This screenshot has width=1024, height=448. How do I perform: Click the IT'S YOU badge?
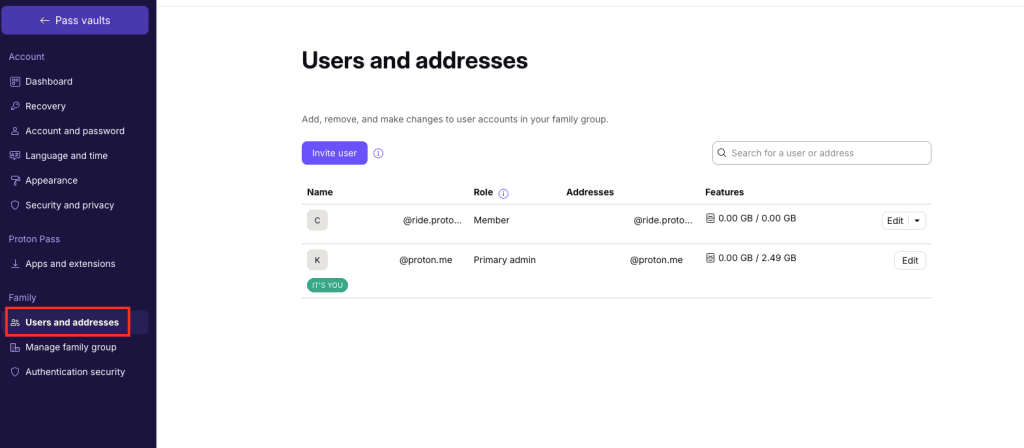[327, 285]
